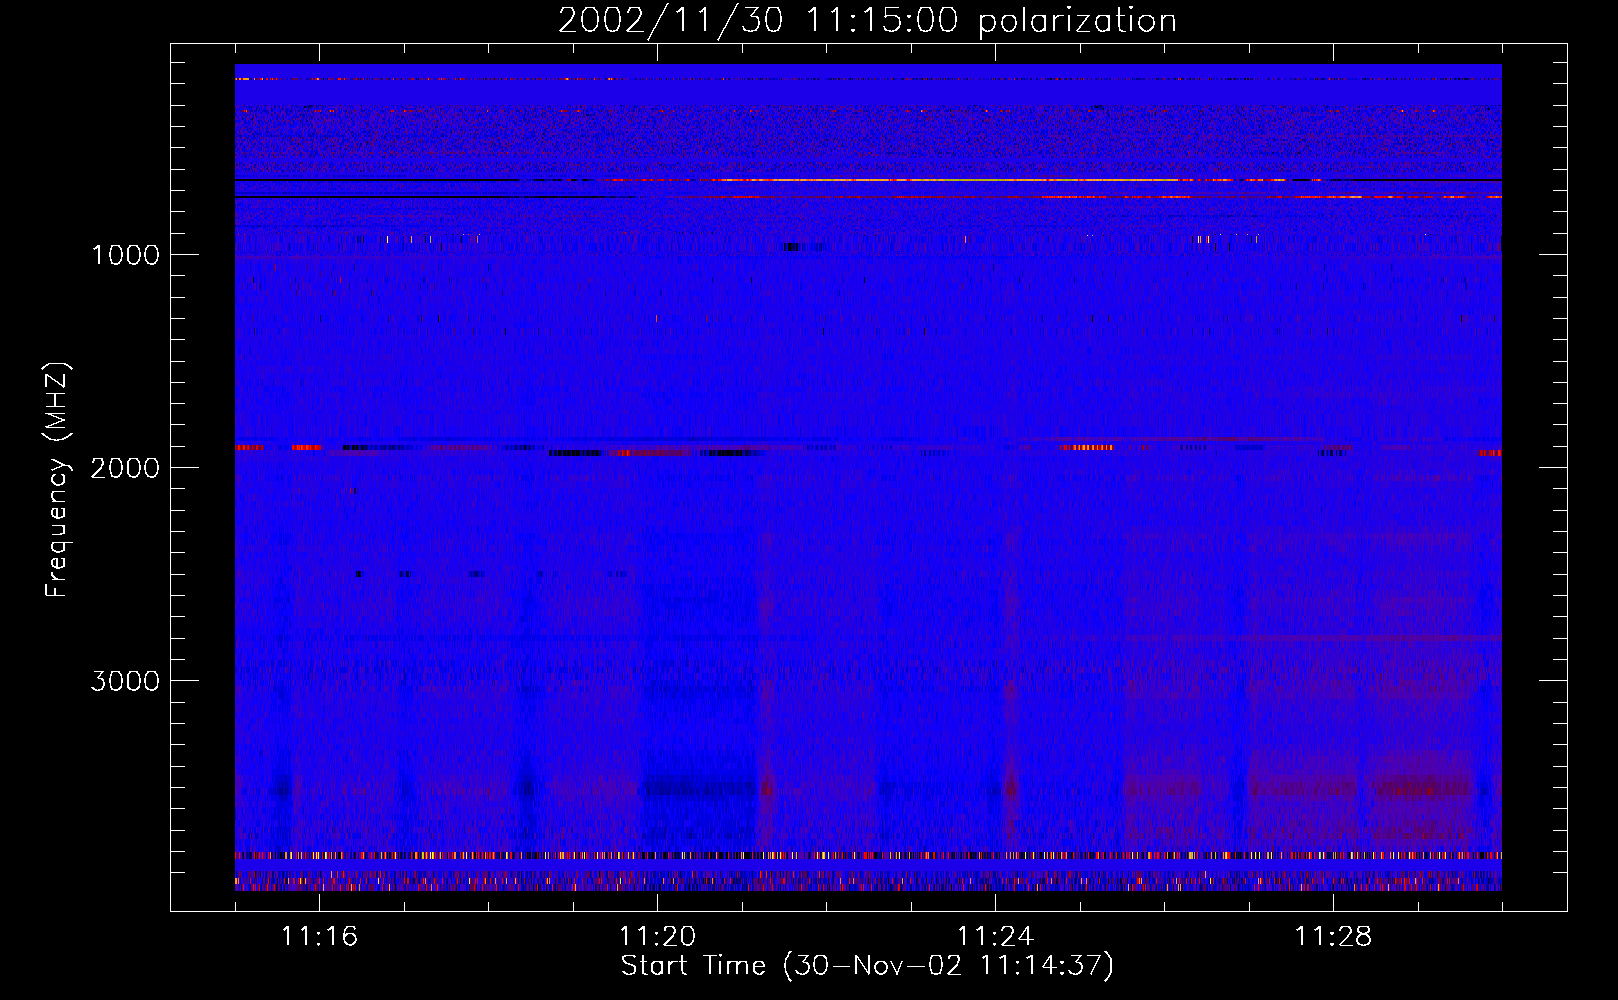Viewport: 1618px width, 1000px height.
Task: Click the 2000 frequency tick label
Action: coord(125,468)
